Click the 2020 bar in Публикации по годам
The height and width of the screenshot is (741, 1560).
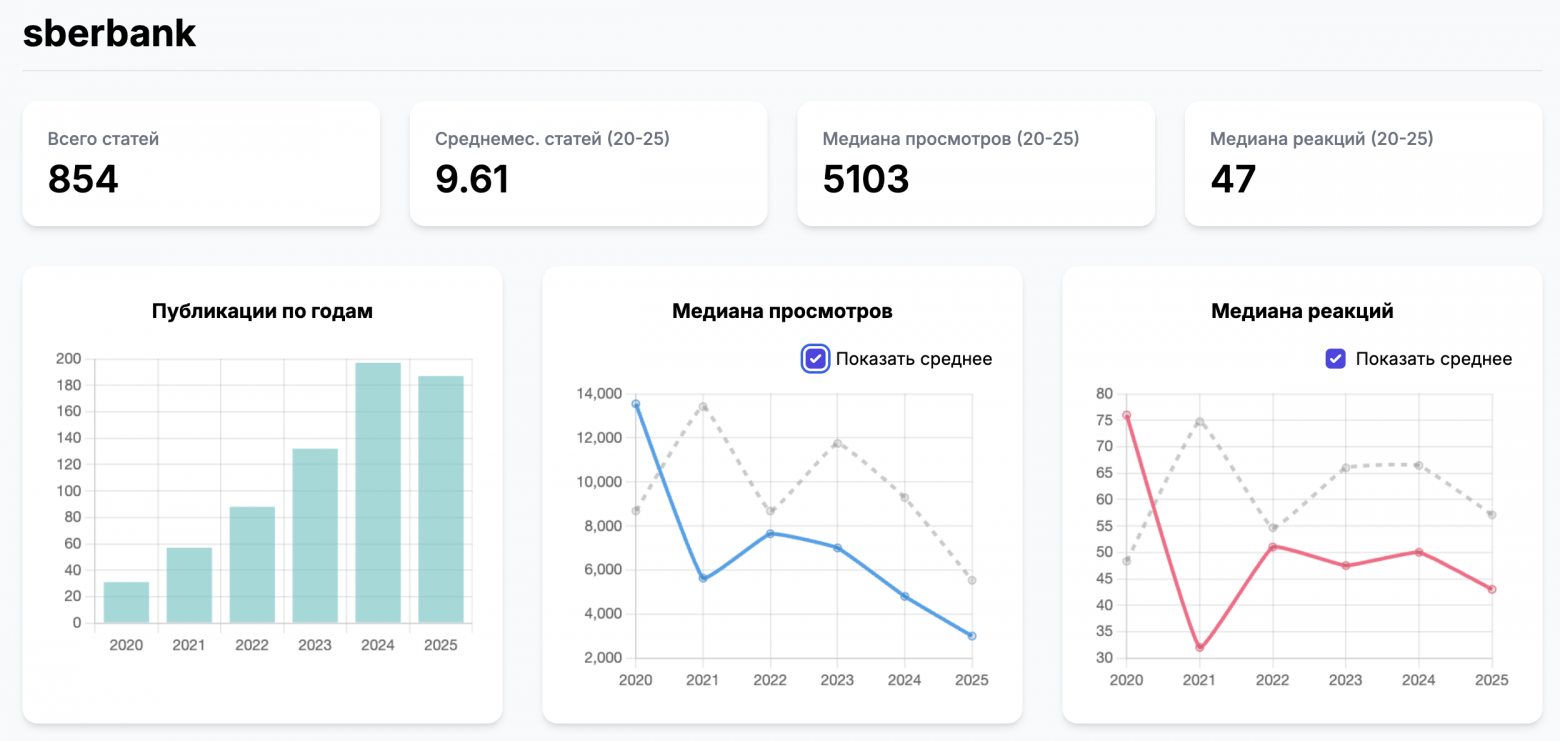[x=126, y=602]
